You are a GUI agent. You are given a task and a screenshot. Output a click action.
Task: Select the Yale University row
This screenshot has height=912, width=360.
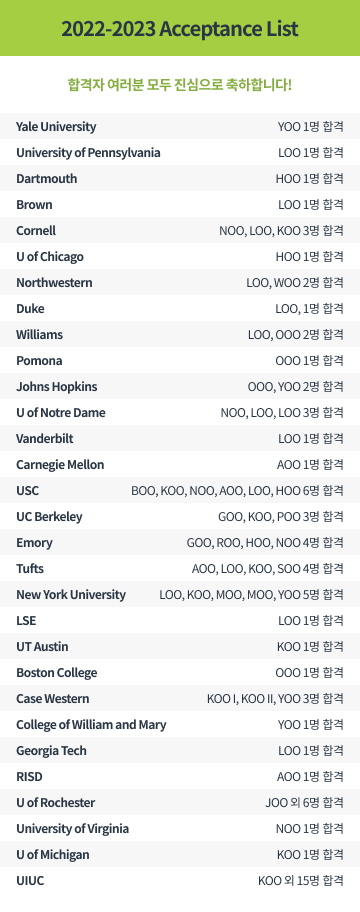[x=180, y=126]
